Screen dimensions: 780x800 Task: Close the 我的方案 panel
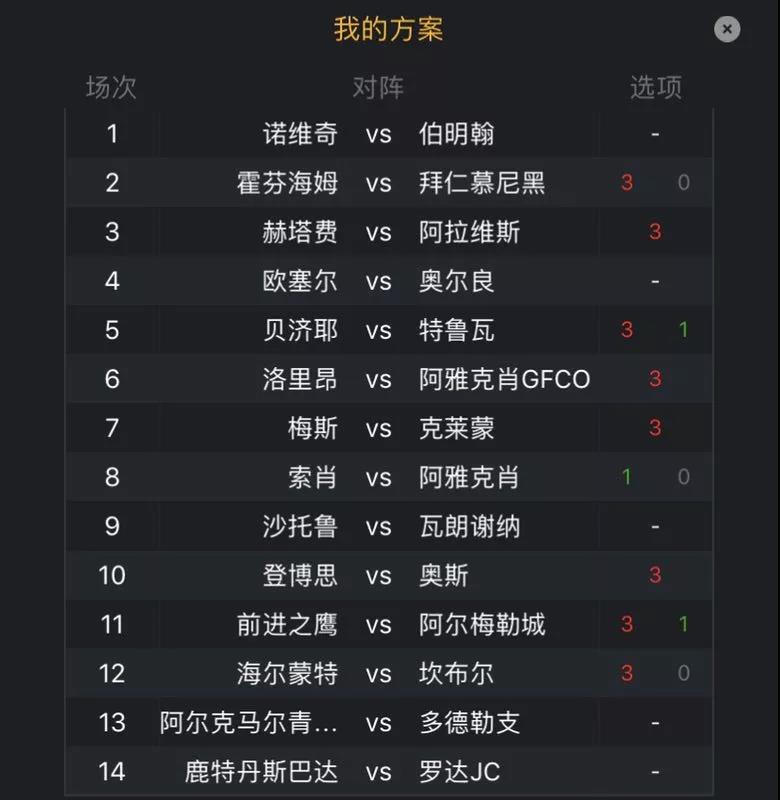727,29
